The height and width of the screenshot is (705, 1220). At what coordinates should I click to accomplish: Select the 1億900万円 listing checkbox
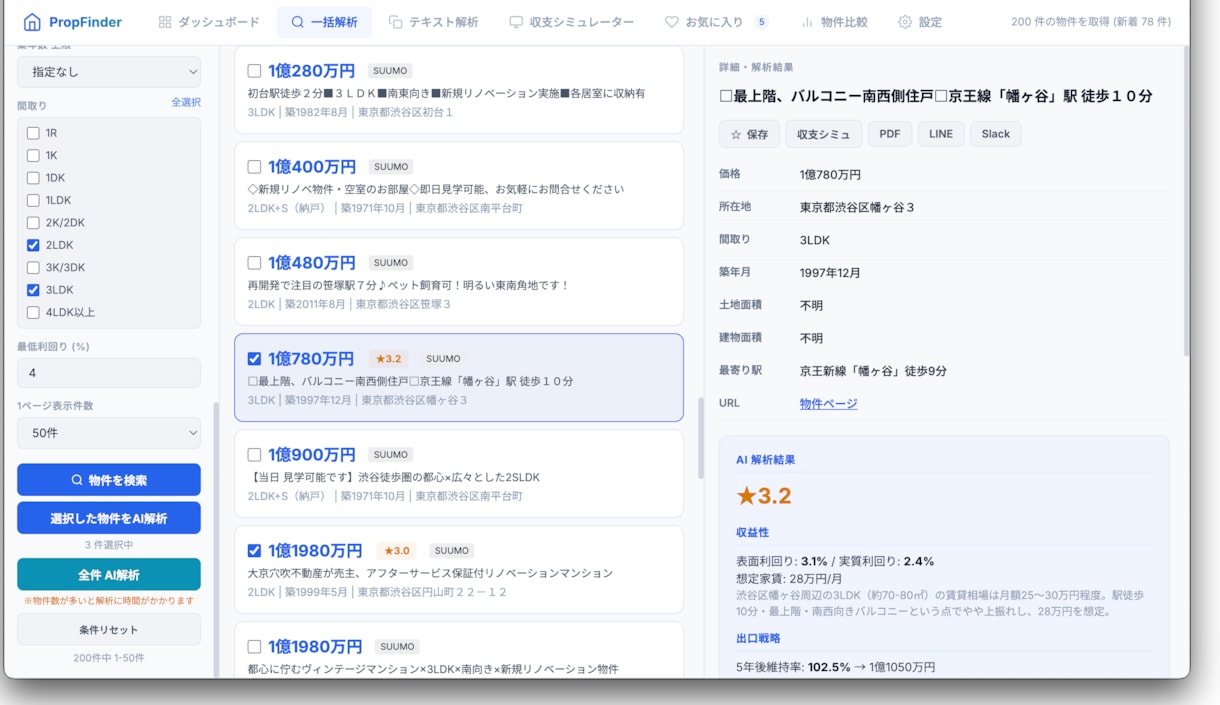pos(254,455)
